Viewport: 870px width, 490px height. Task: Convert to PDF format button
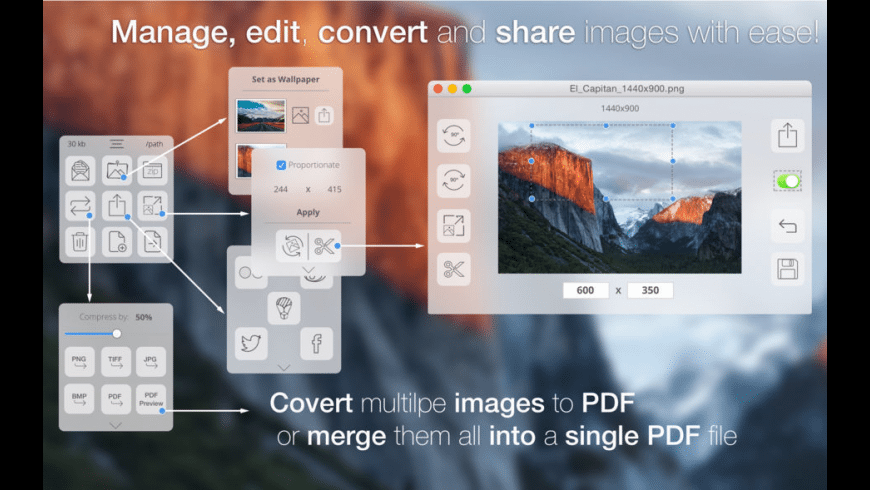115,399
